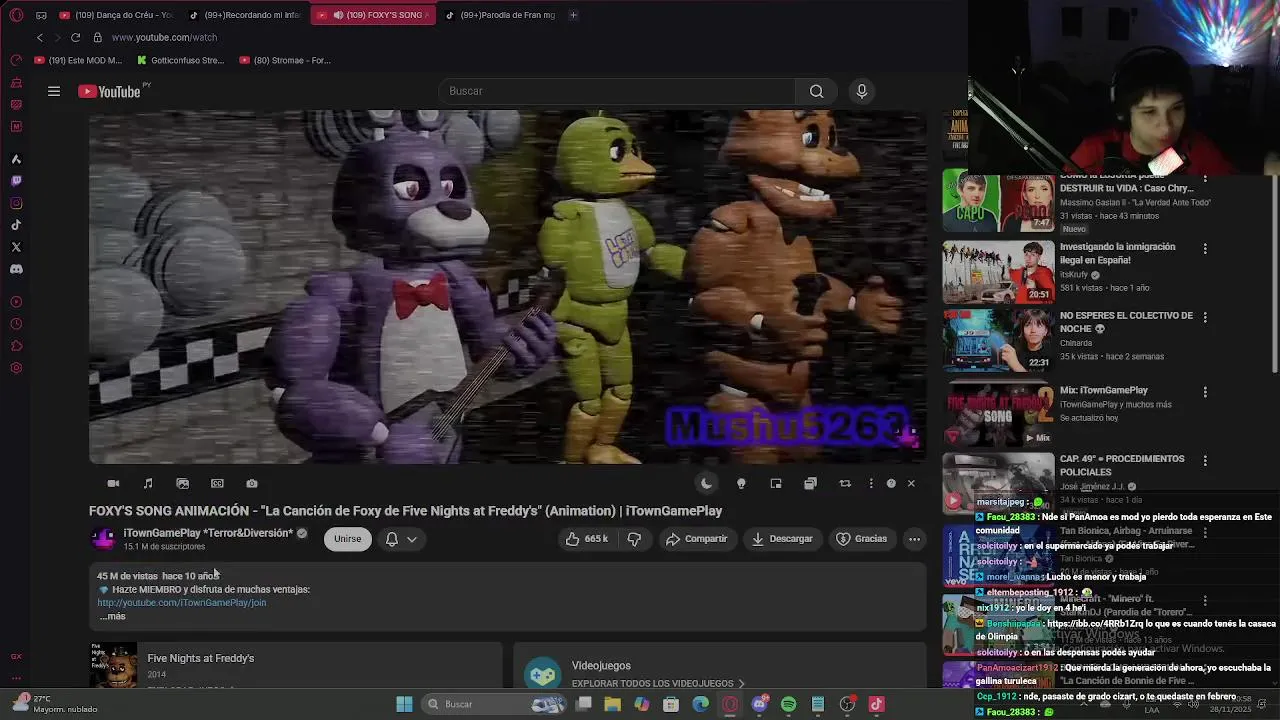
Task: Open menu for Investigando la inmigración video
Action: click(x=1205, y=248)
